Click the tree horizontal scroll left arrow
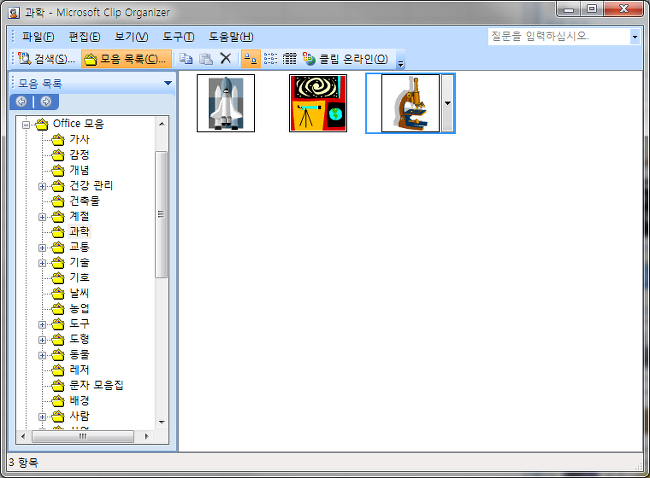The width and height of the screenshot is (650, 478). click(23, 436)
